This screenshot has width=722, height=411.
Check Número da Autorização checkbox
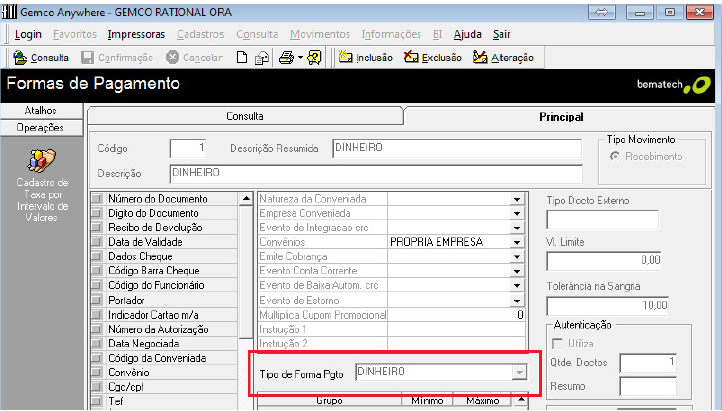click(x=96, y=330)
